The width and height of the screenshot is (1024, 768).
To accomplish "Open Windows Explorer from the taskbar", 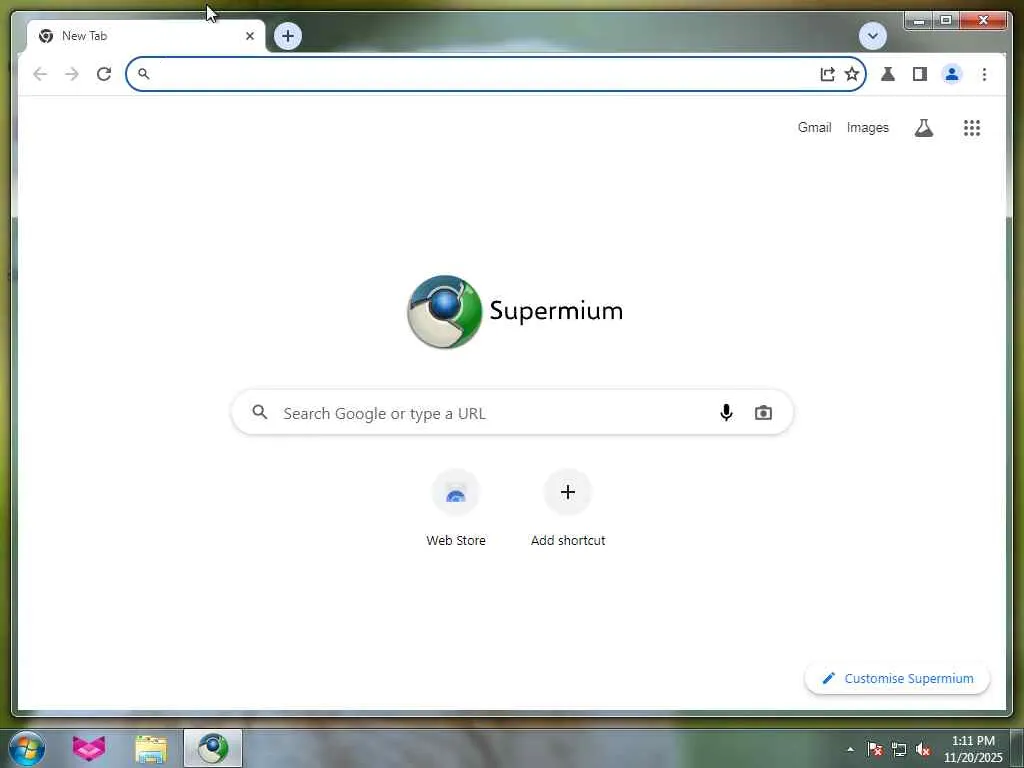I will 151,748.
